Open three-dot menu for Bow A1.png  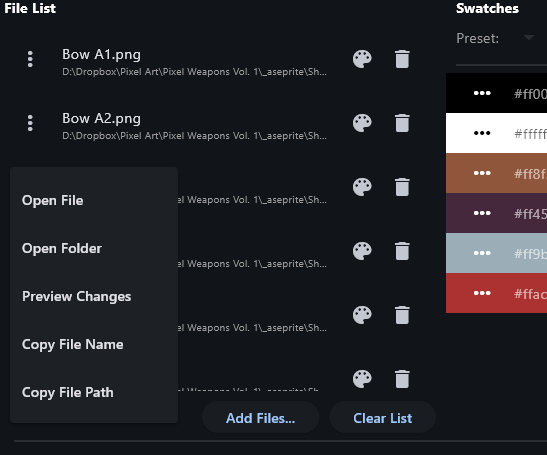[x=30, y=59]
